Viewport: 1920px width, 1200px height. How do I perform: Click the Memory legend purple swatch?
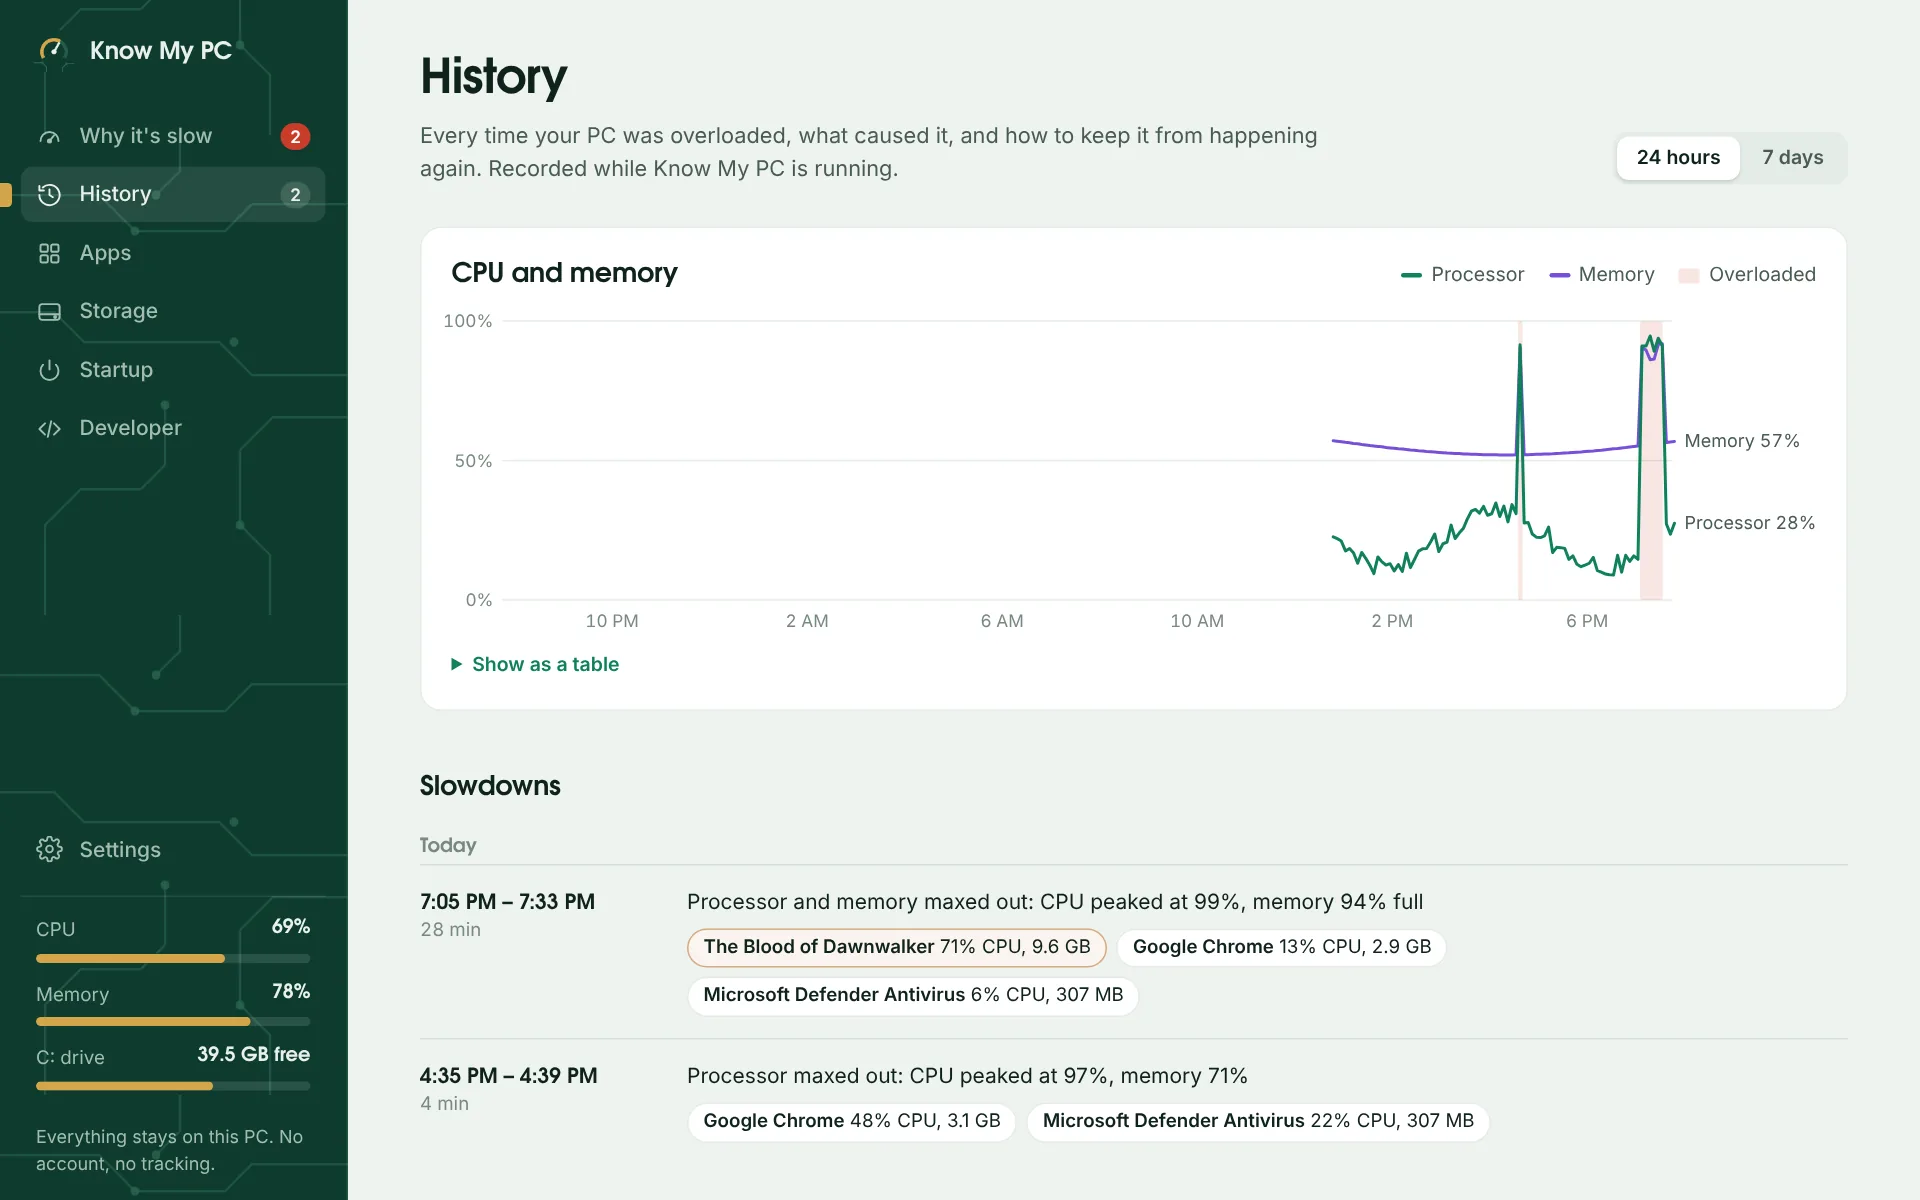click(x=1559, y=275)
